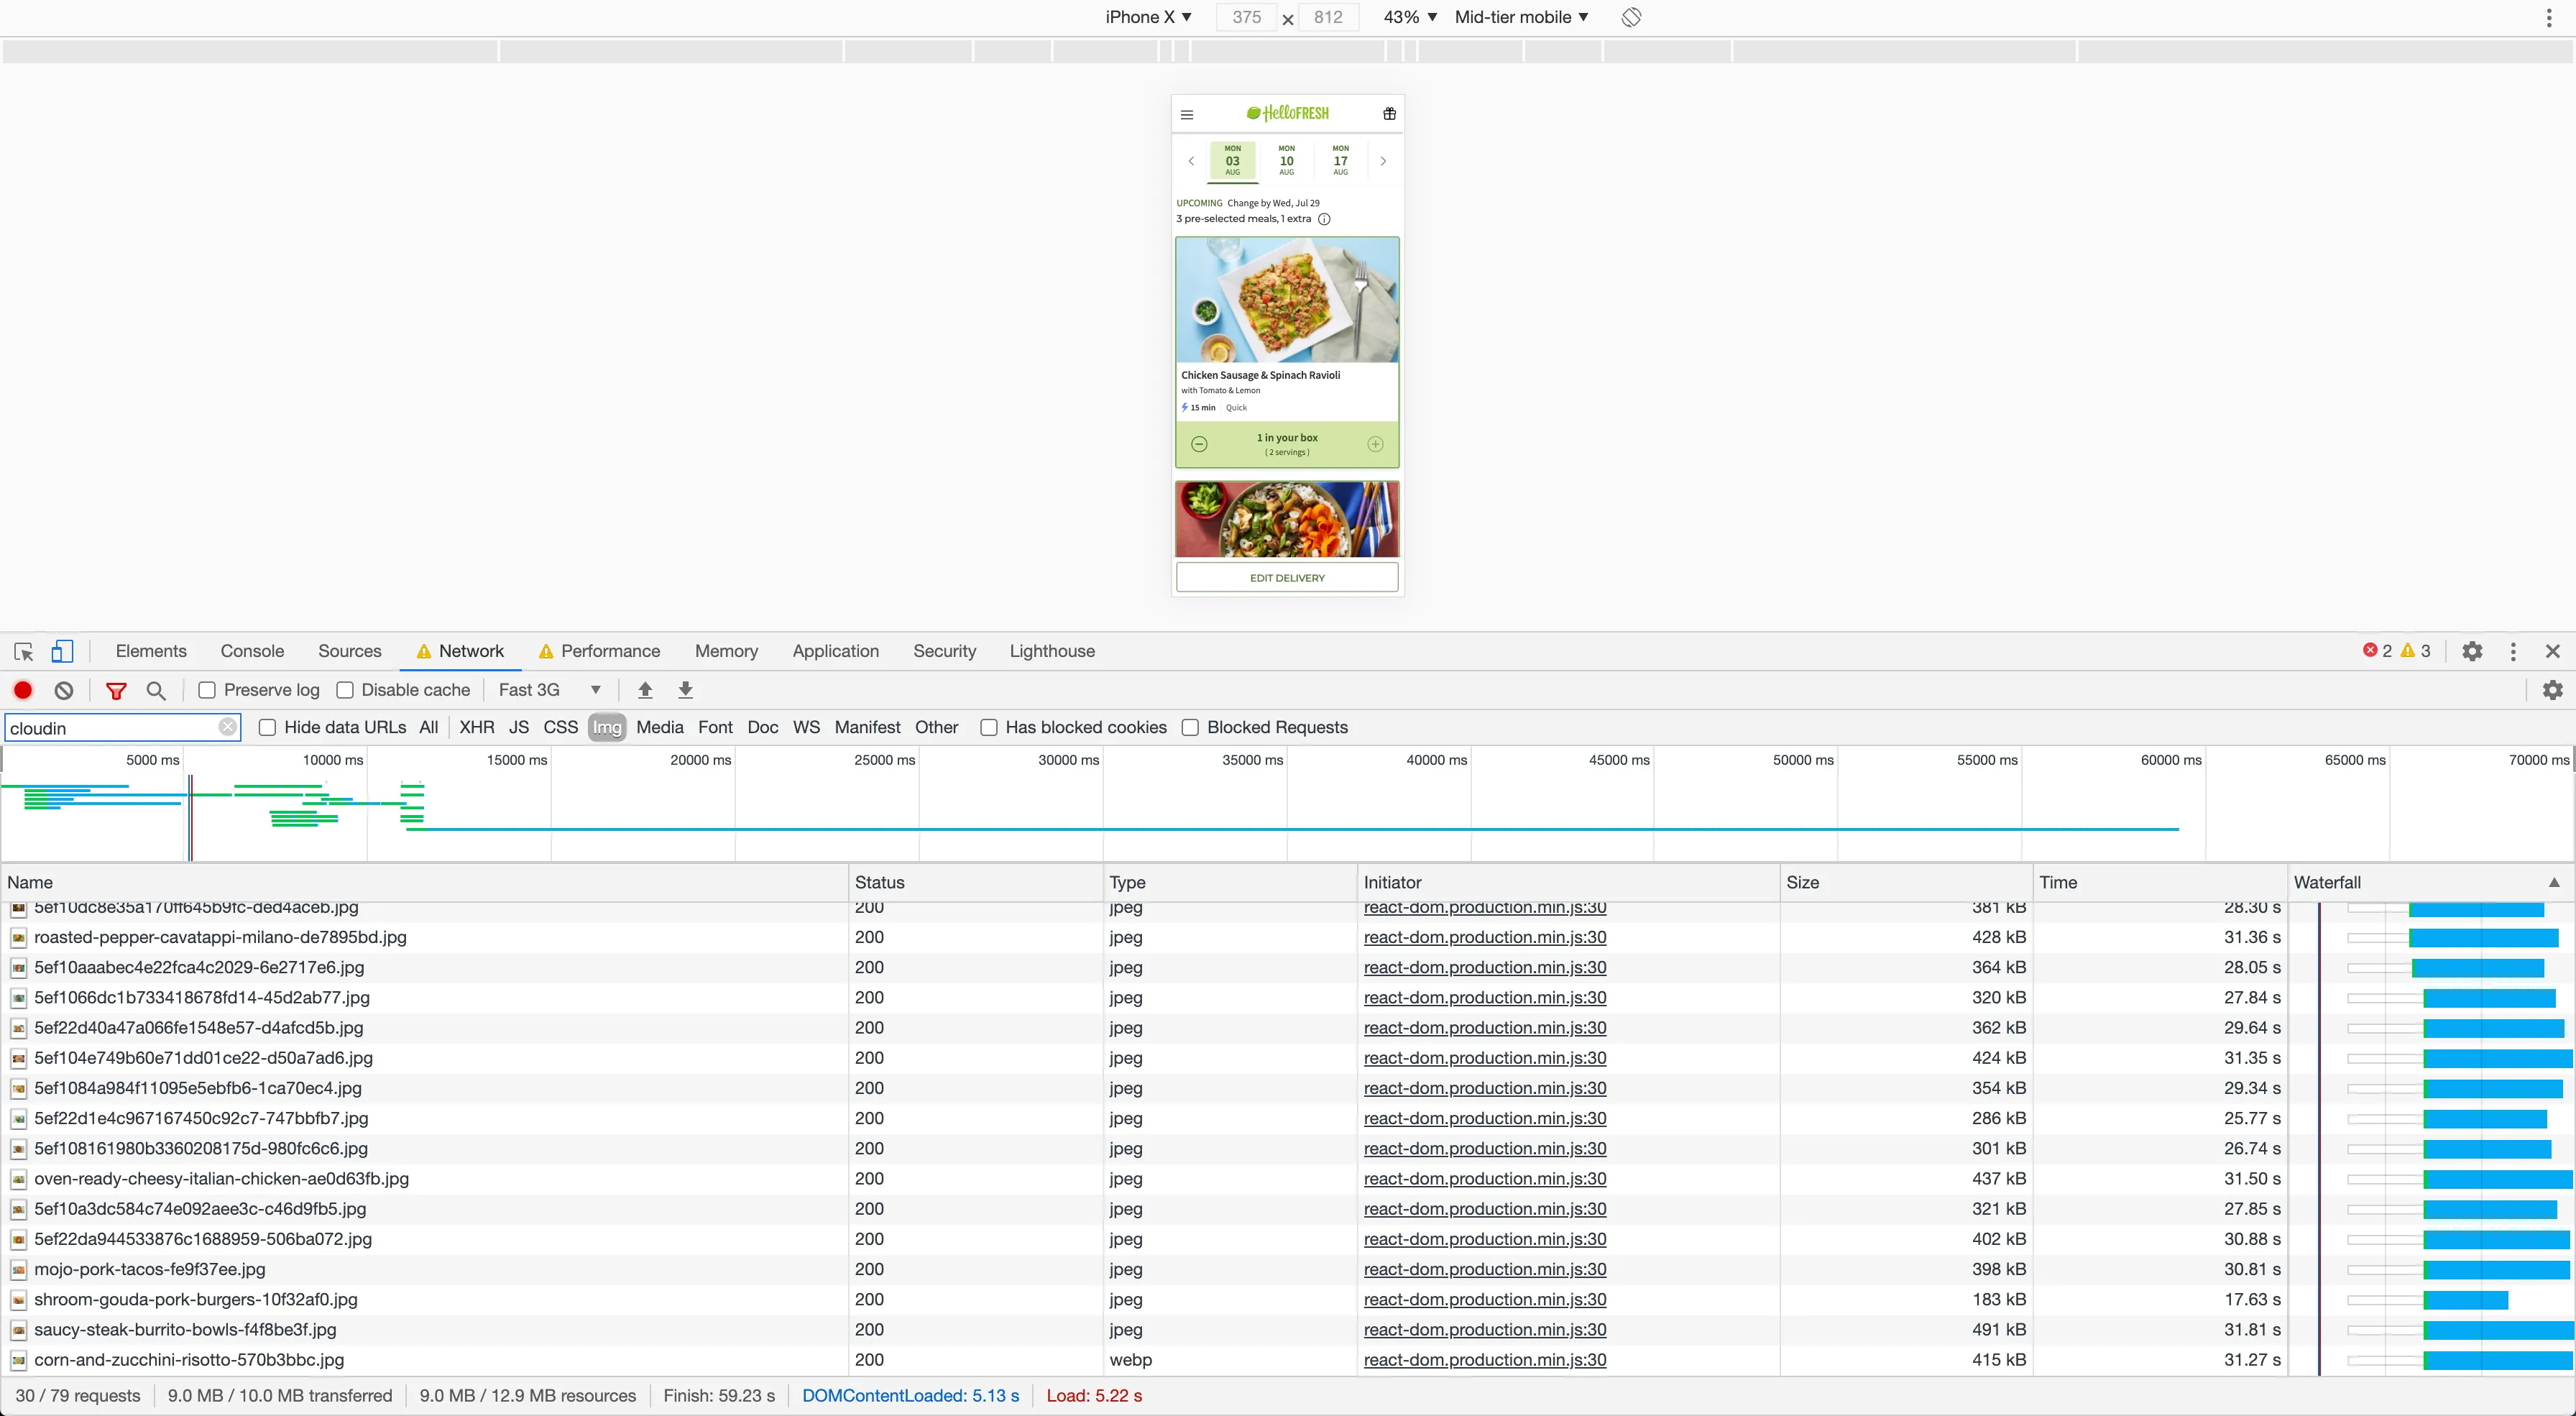2576x1416 pixels.
Task: Open the iPhone X device dropdown
Action: point(1148,17)
